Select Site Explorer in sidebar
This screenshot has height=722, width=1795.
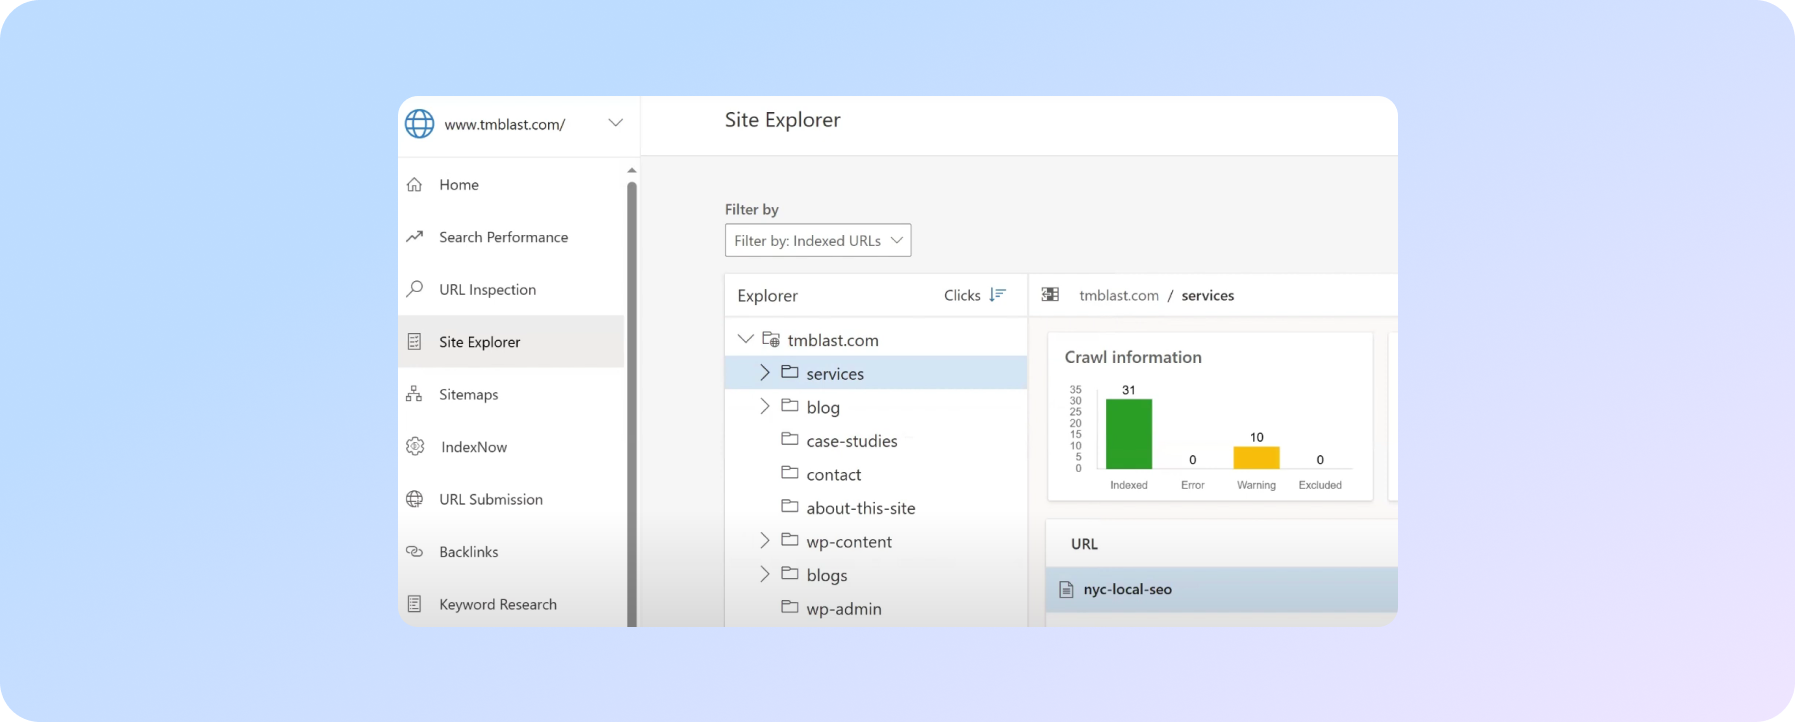[511, 342]
